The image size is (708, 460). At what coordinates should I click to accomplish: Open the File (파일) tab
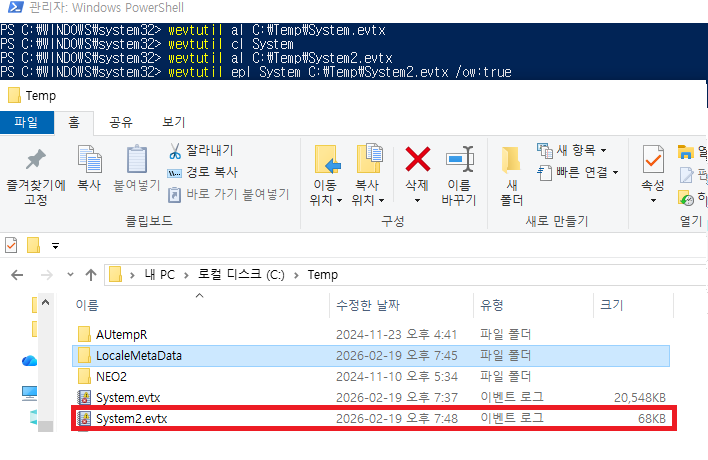pos(27,122)
